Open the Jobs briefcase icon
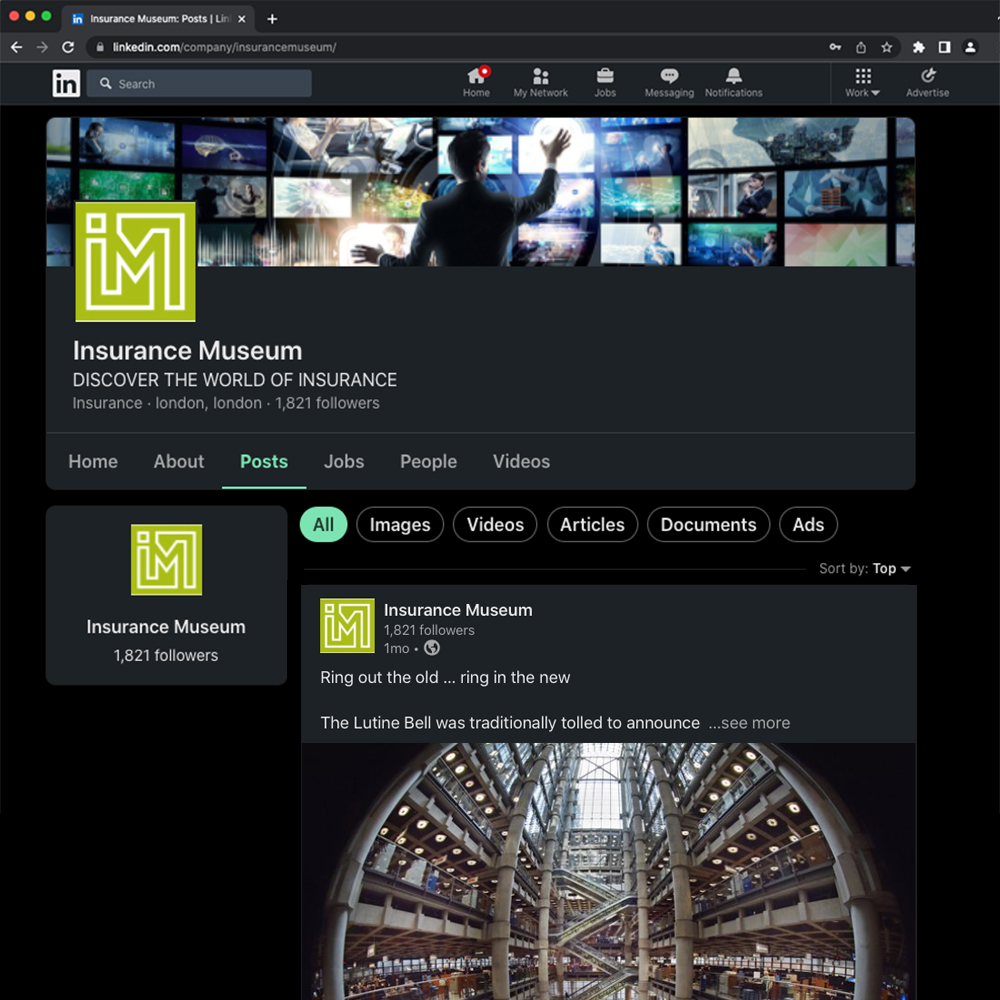 605,77
